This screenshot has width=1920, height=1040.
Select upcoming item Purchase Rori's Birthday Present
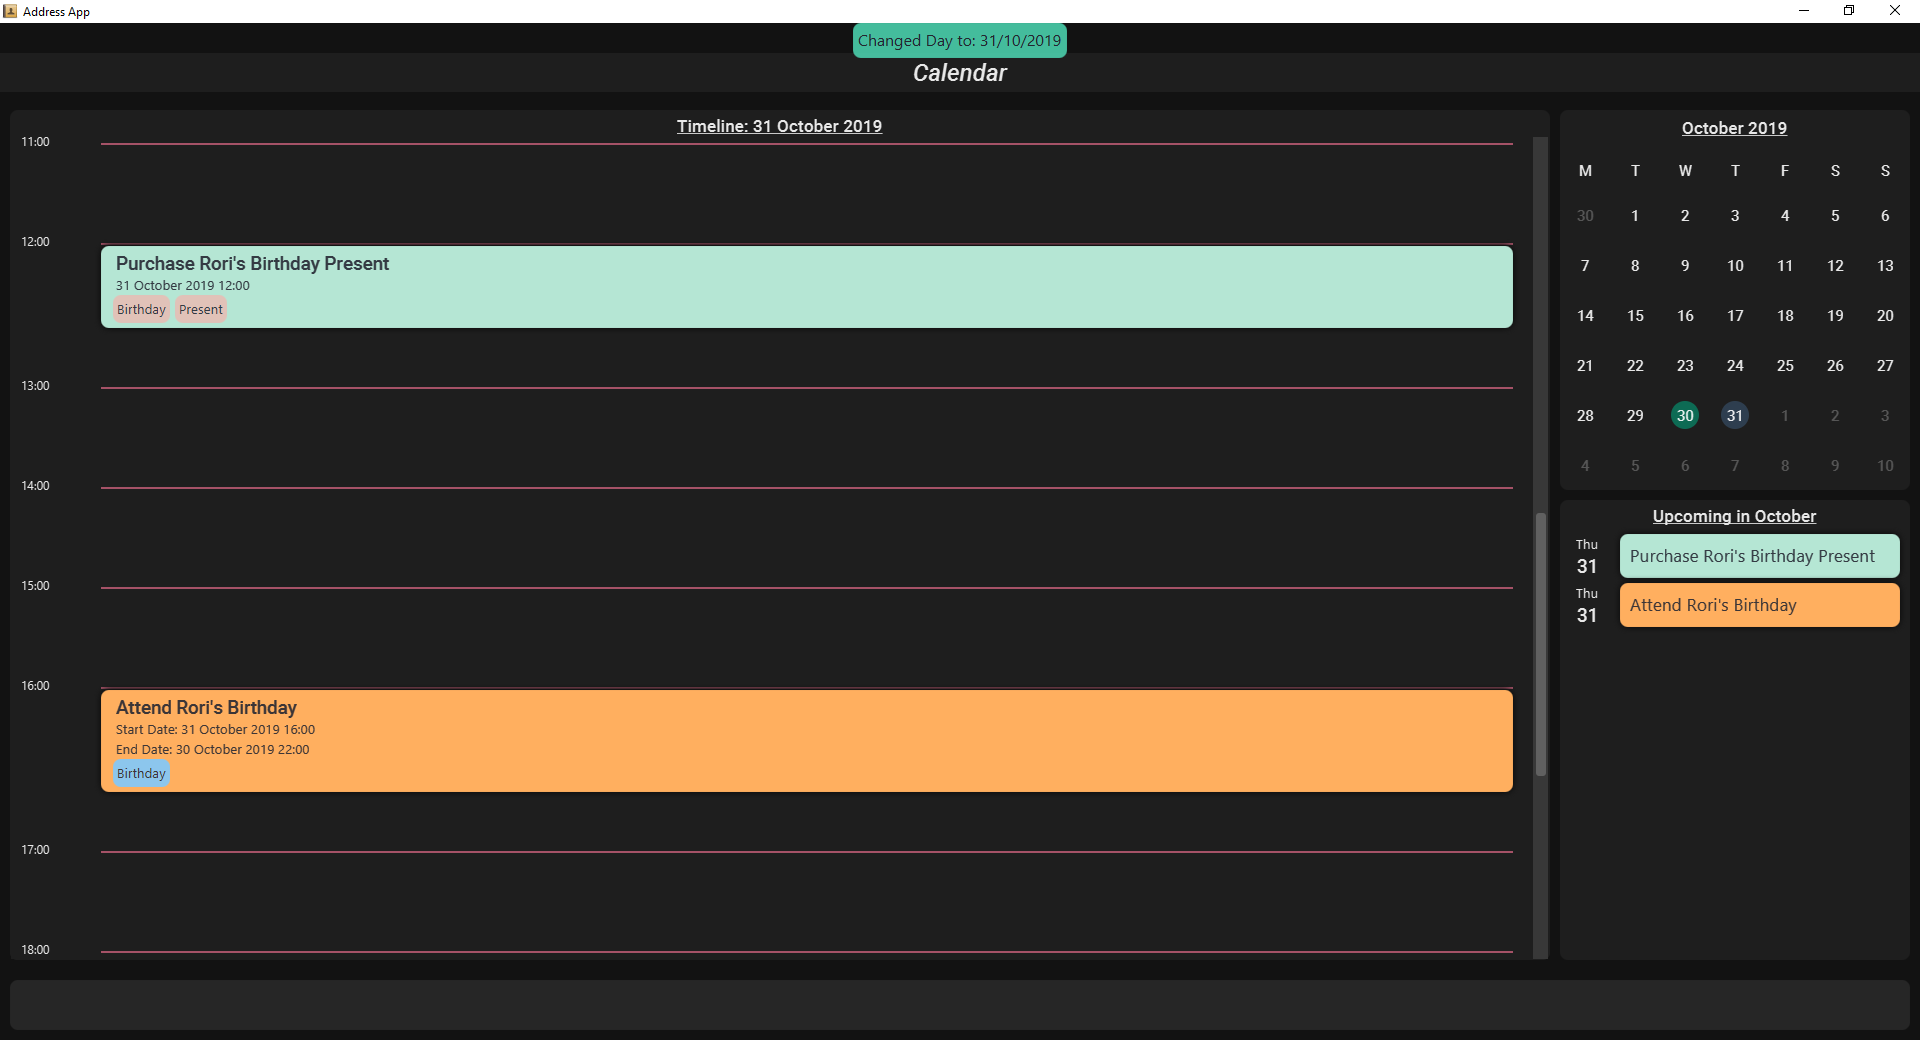click(x=1759, y=556)
